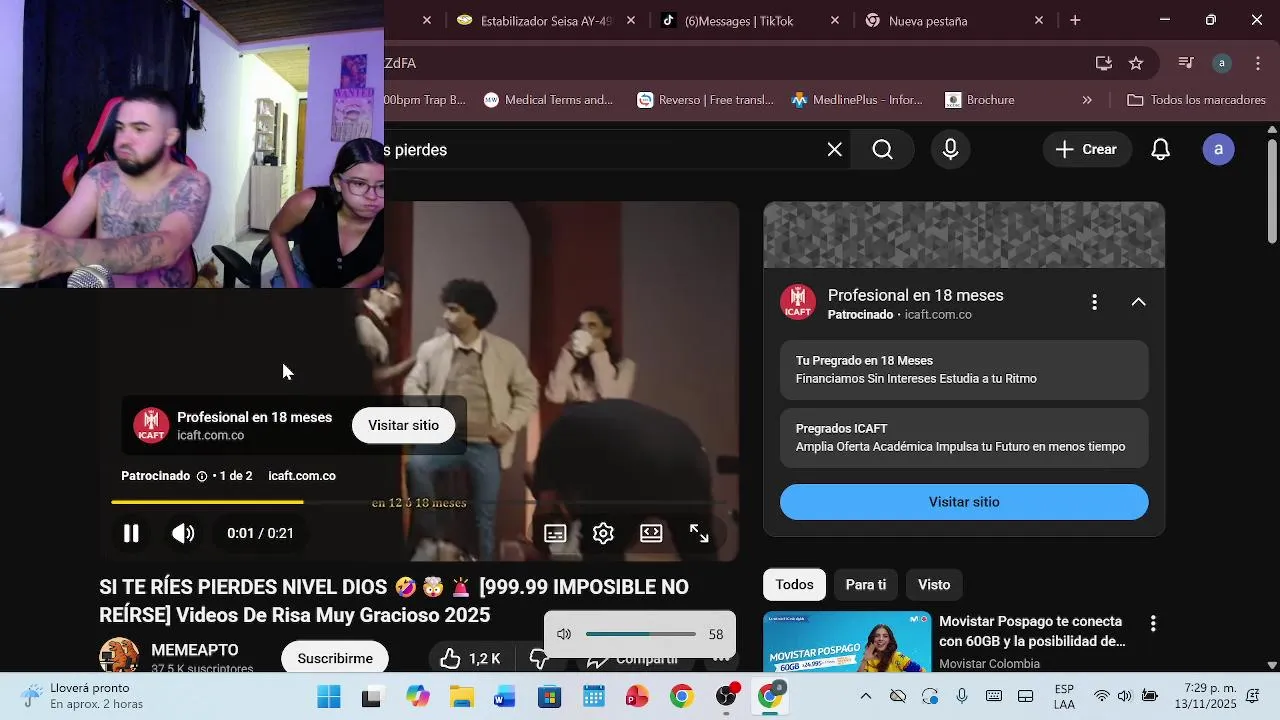Subscribe to MEMEAPTO channel

click(x=335, y=658)
